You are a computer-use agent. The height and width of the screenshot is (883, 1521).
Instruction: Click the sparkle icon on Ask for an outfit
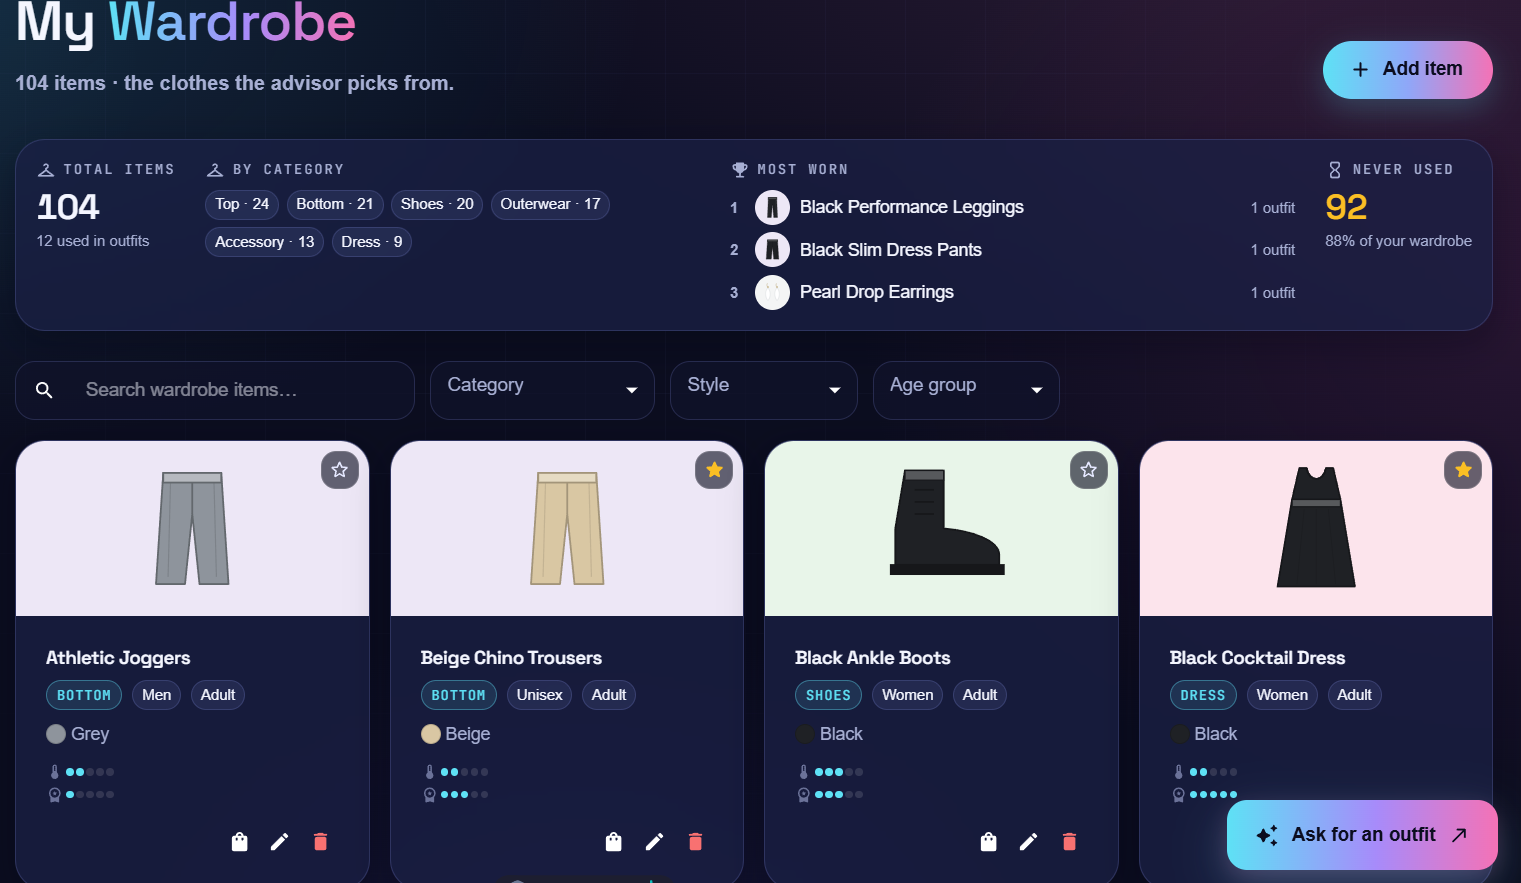pos(1267,835)
